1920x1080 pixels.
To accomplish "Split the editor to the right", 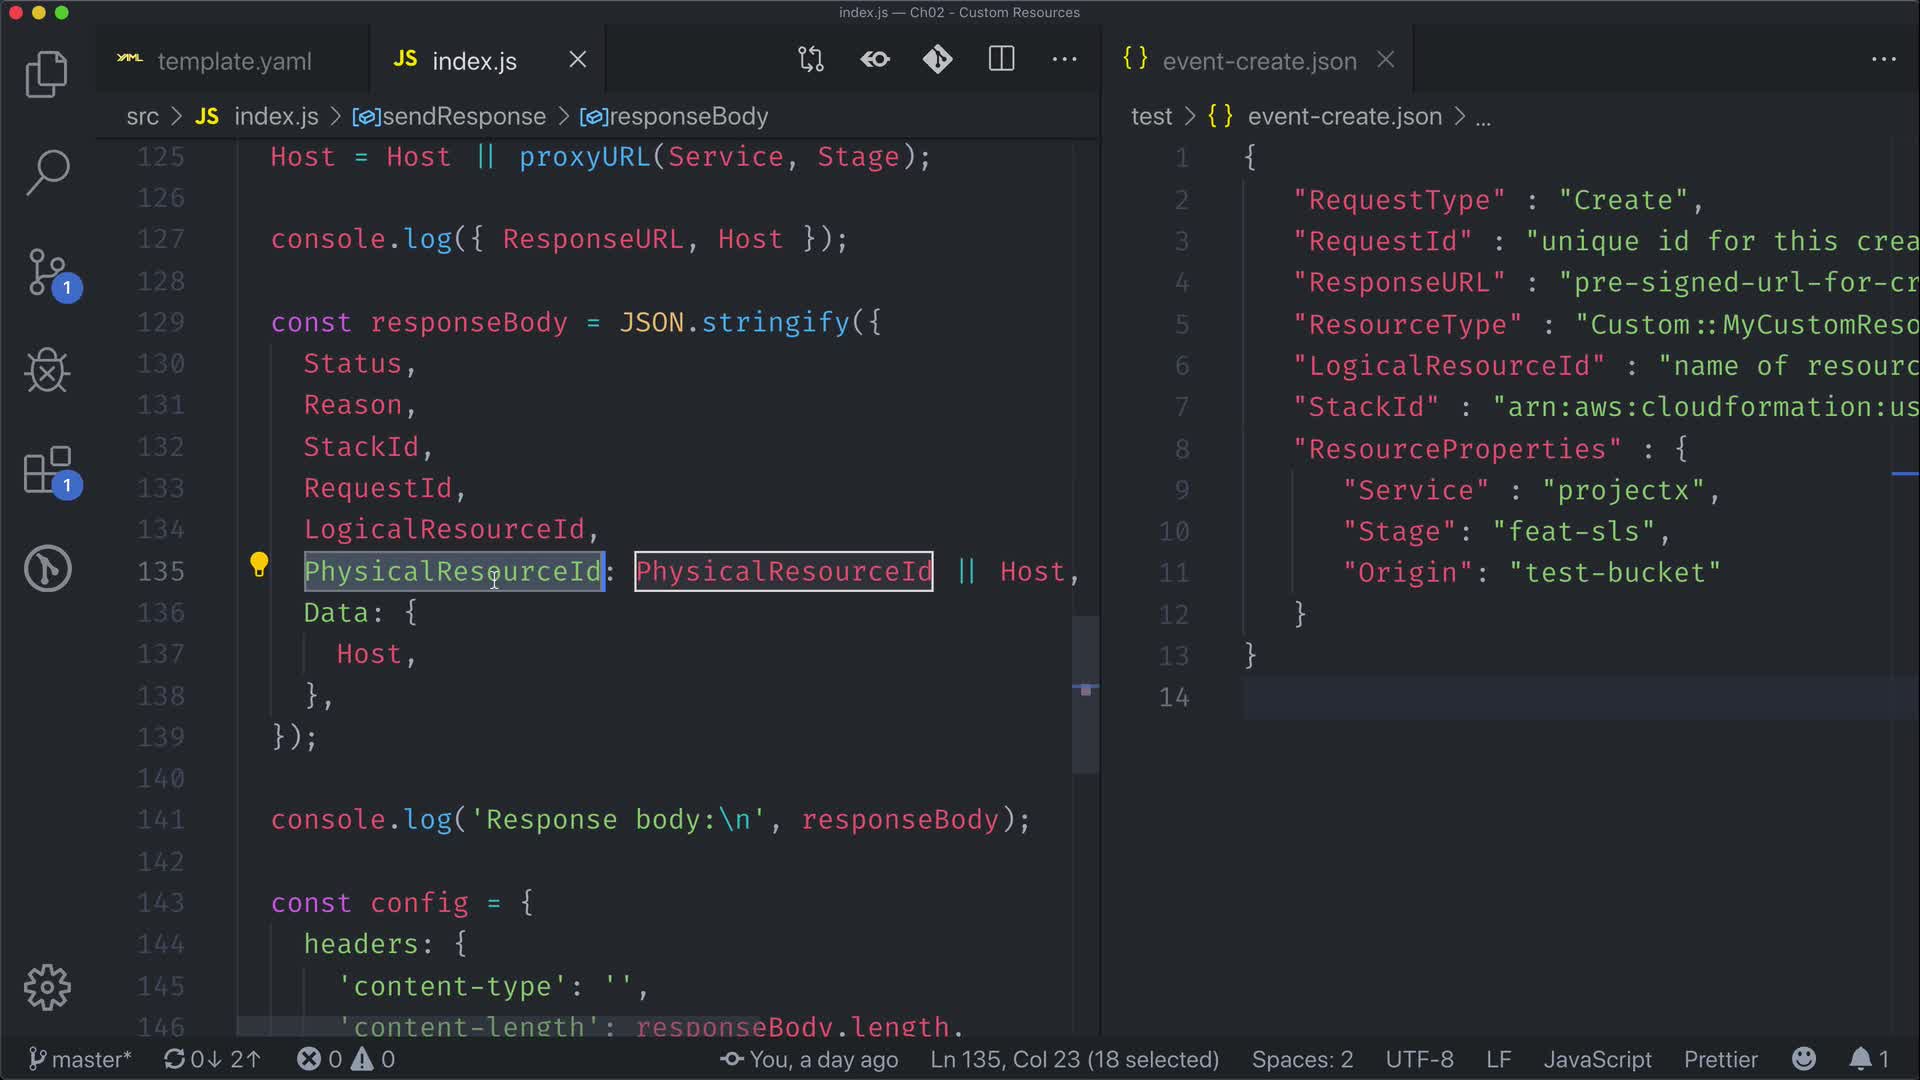I will (x=1001, y=60).
